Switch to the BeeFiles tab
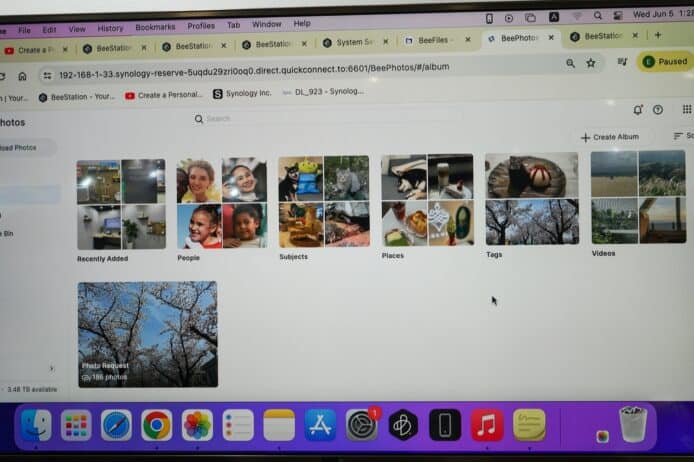The image size is (694, 462). (429, 41)
